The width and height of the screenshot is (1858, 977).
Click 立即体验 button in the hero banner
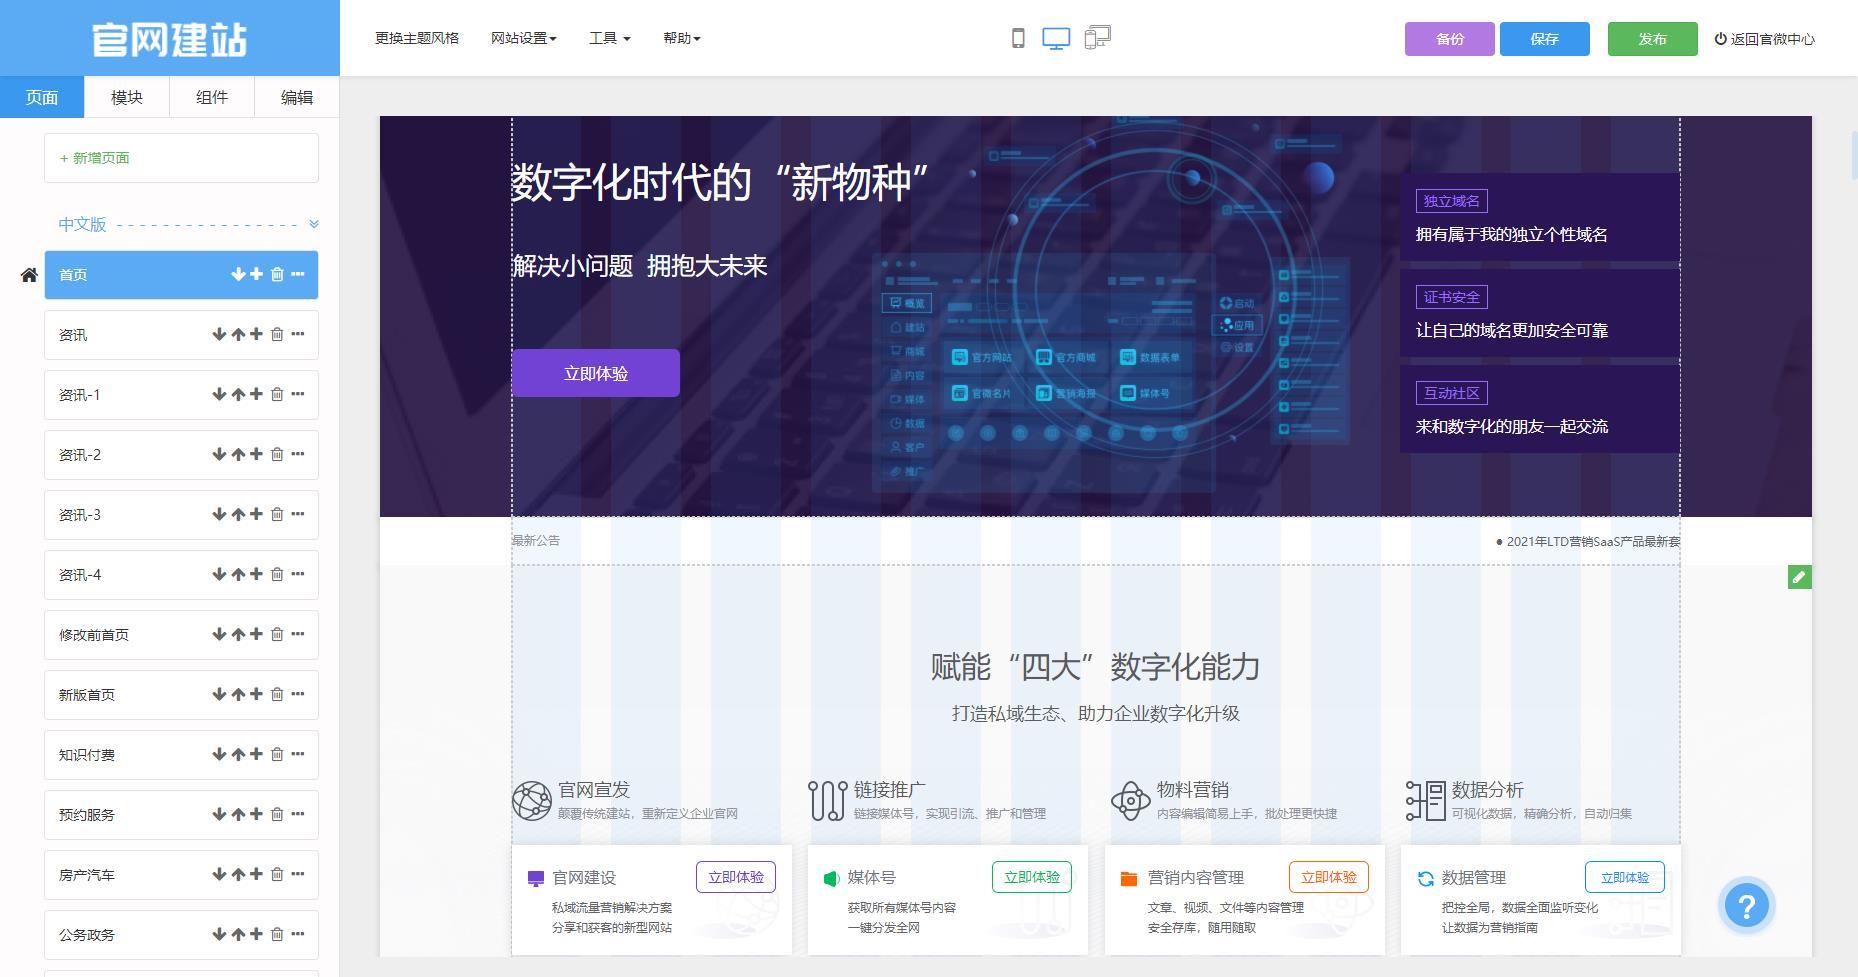point(596,373)
